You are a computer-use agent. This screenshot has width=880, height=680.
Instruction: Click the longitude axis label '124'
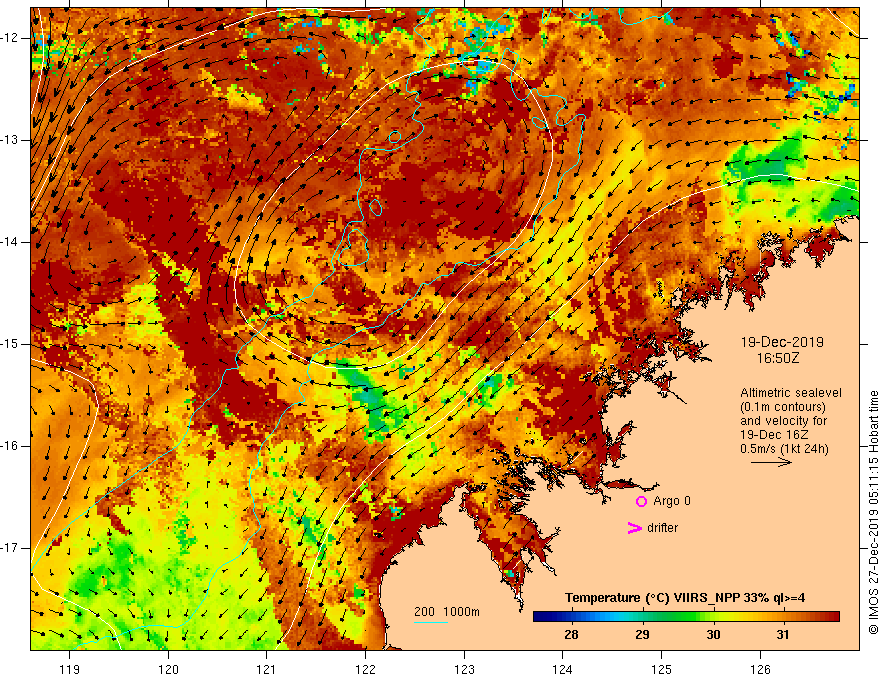point(562,669)
